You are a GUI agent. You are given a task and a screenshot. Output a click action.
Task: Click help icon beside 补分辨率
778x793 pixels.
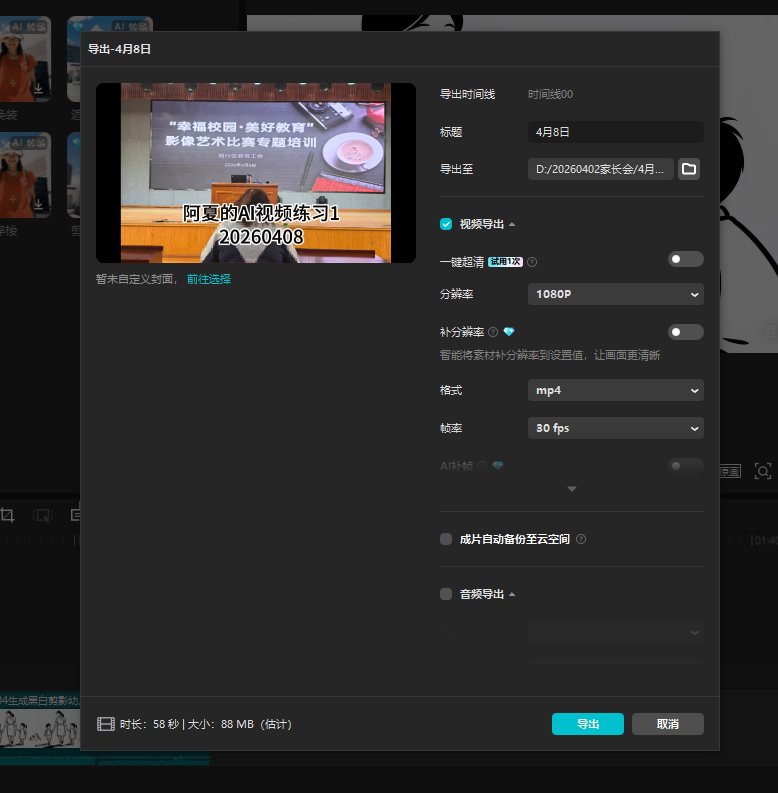tap(493, 332)
